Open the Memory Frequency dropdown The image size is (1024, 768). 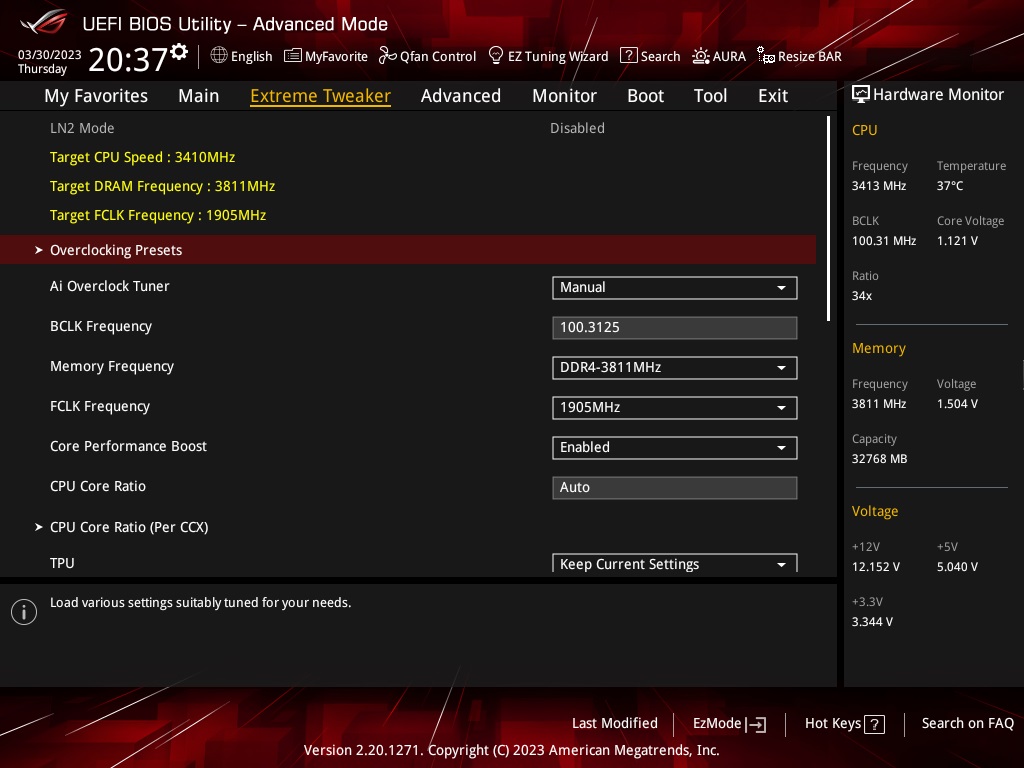tap(675, 368)
